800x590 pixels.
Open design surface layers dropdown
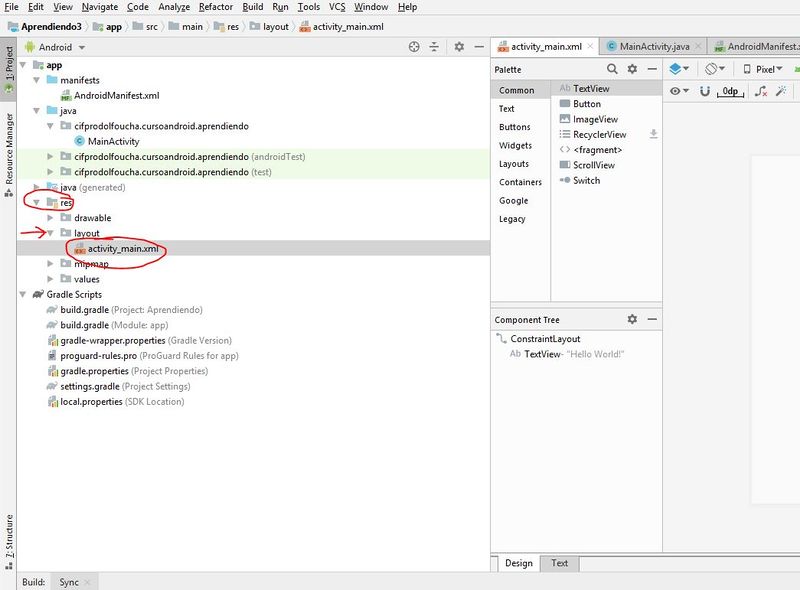(x=679, y=68)
